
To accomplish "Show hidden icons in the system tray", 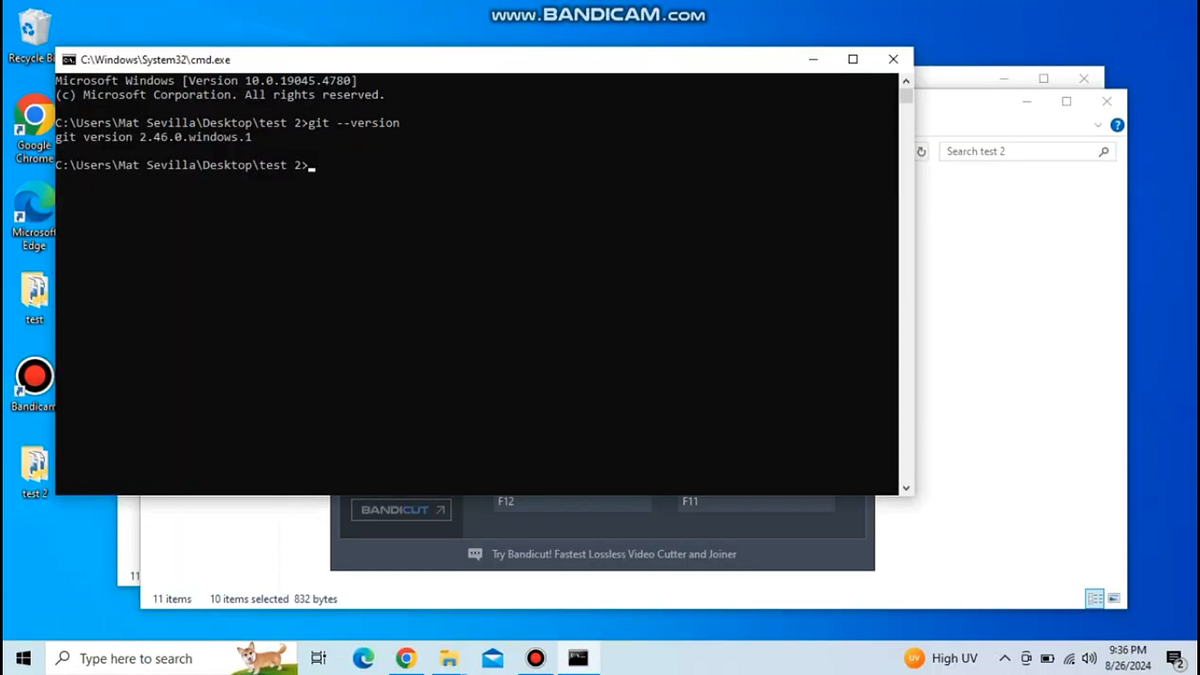I will coord(1004,658).
